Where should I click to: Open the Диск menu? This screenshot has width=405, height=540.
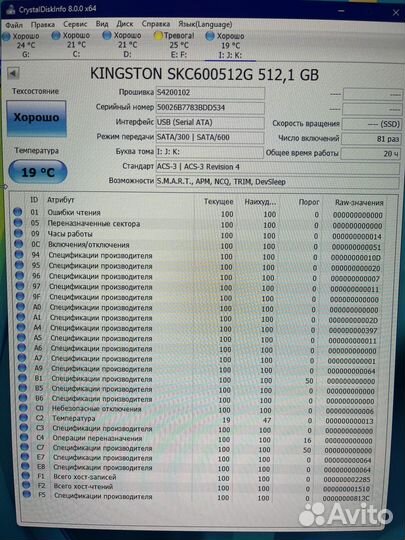coord(125,24)
